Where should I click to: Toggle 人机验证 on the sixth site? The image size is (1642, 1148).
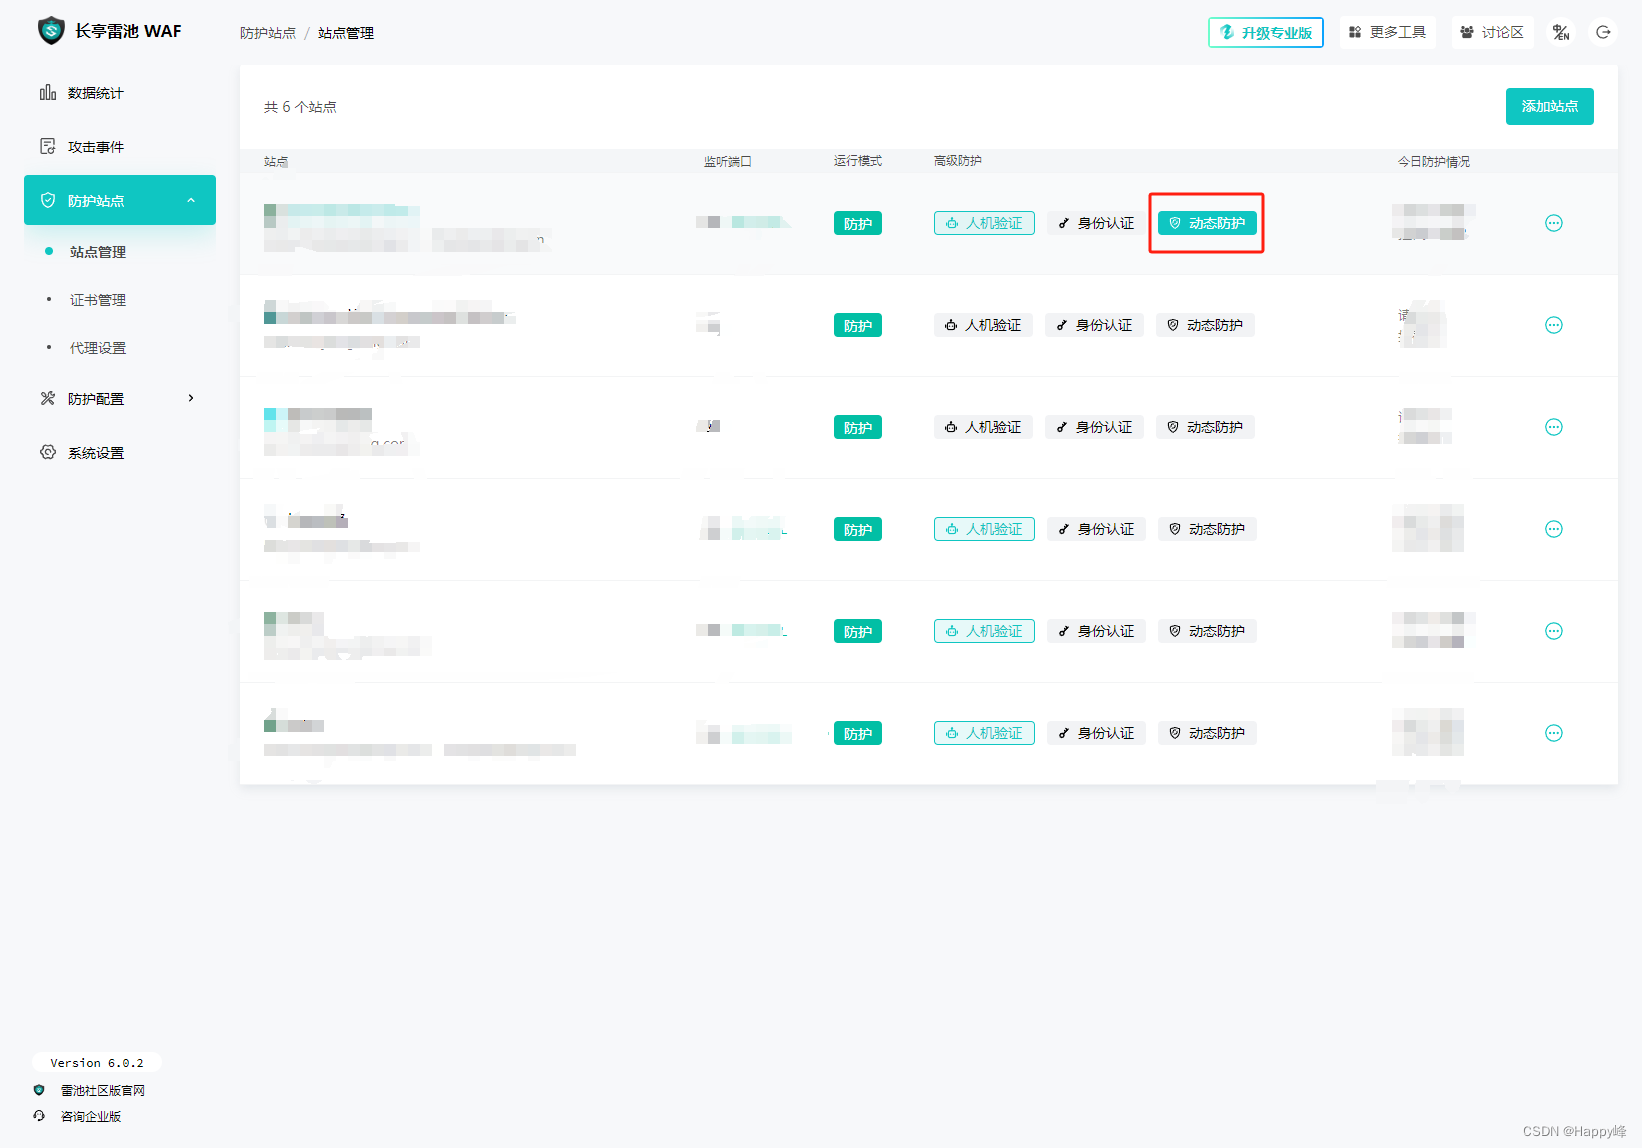point(984,733)
